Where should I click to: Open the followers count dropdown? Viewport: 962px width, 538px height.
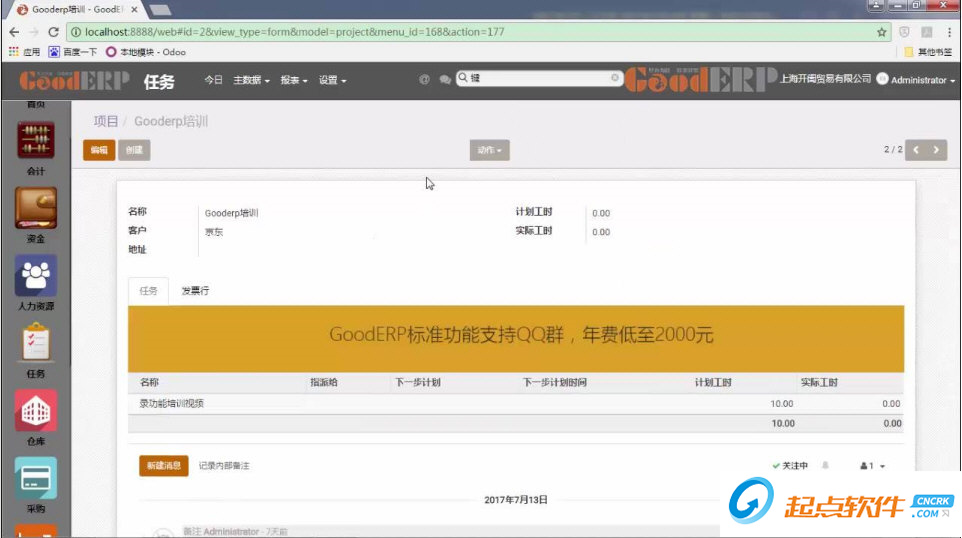click(x=872, y=466)
